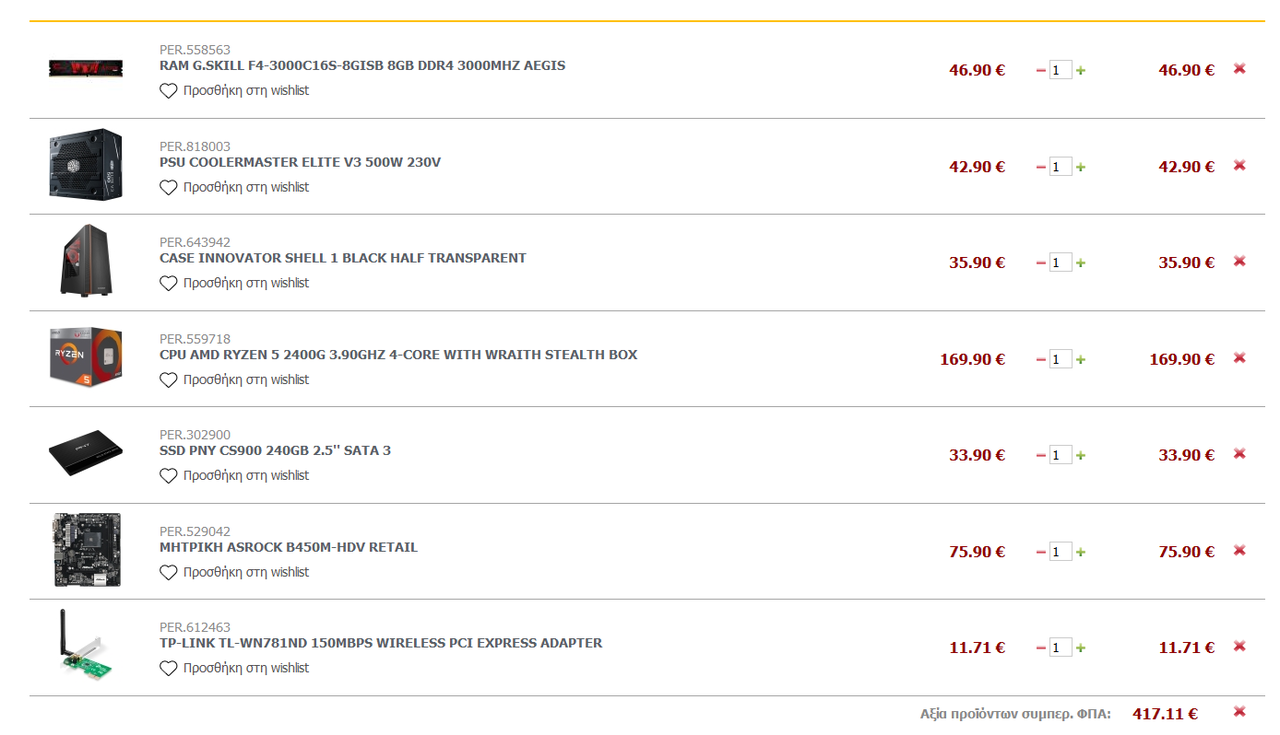The image size is (1280, 735).
Task: Click quantity field for PNY CS900 SSD
Action: tap(1060, 455)
